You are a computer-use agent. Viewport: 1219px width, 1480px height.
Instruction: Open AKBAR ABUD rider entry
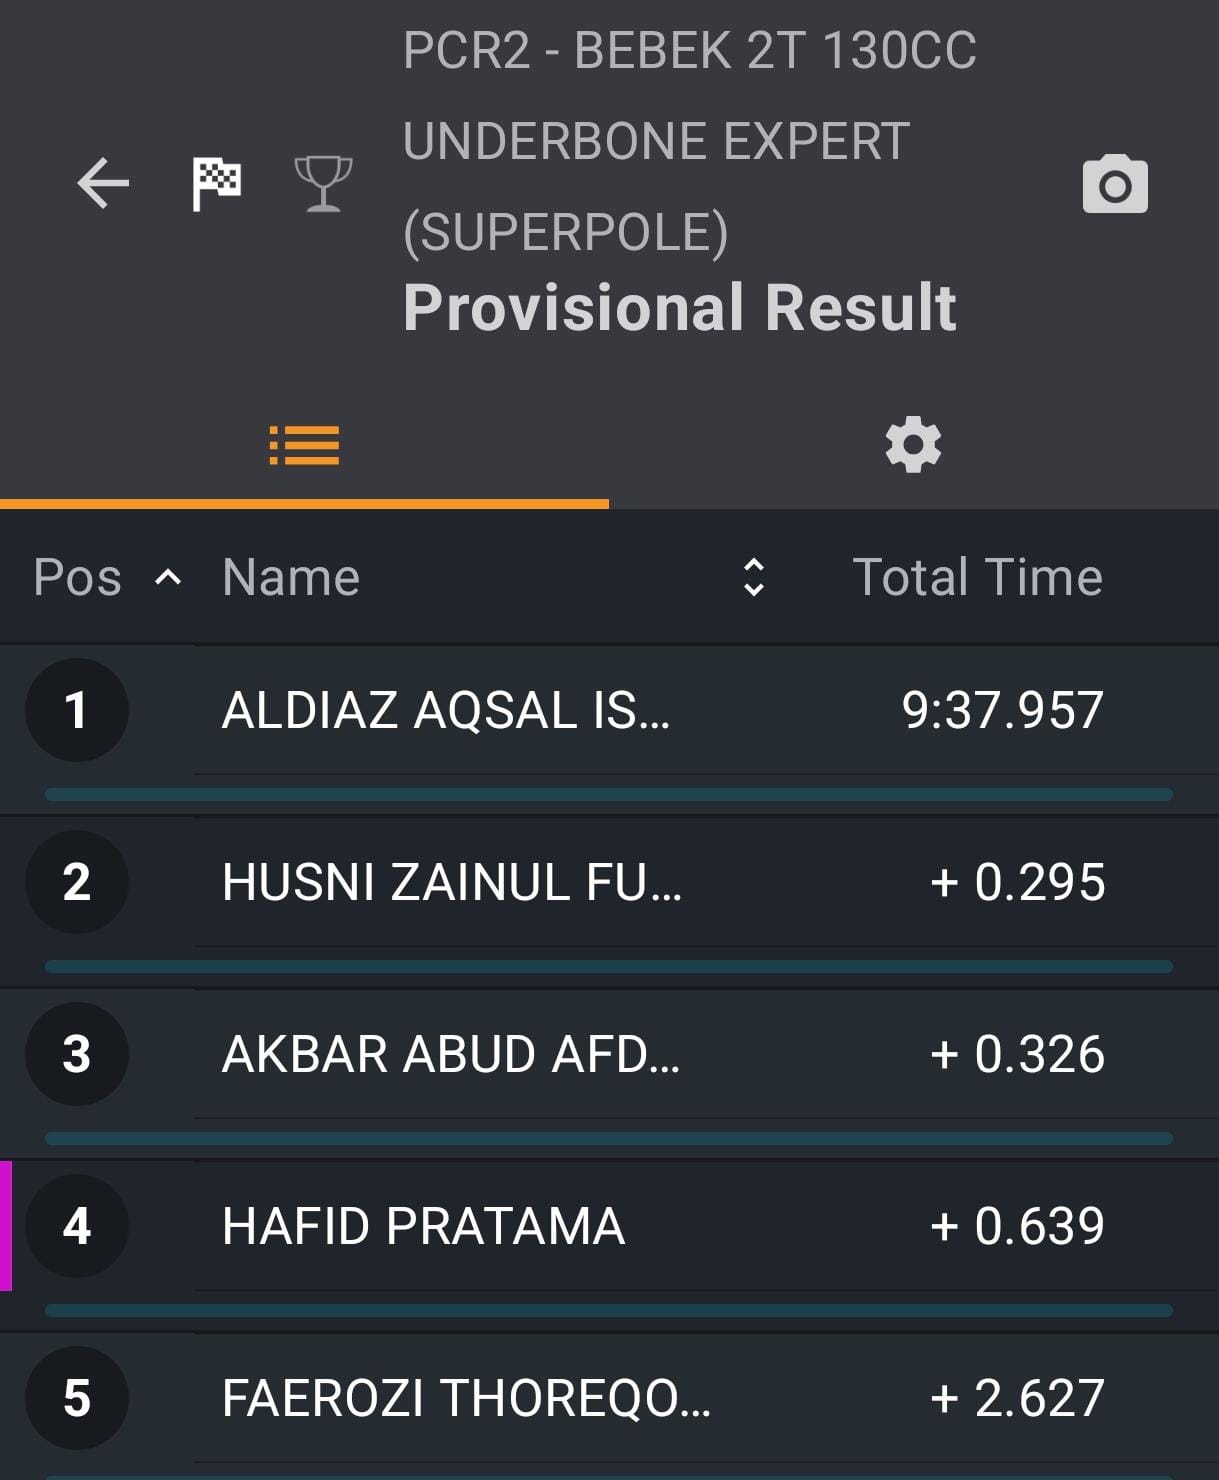pos(609,1054)
